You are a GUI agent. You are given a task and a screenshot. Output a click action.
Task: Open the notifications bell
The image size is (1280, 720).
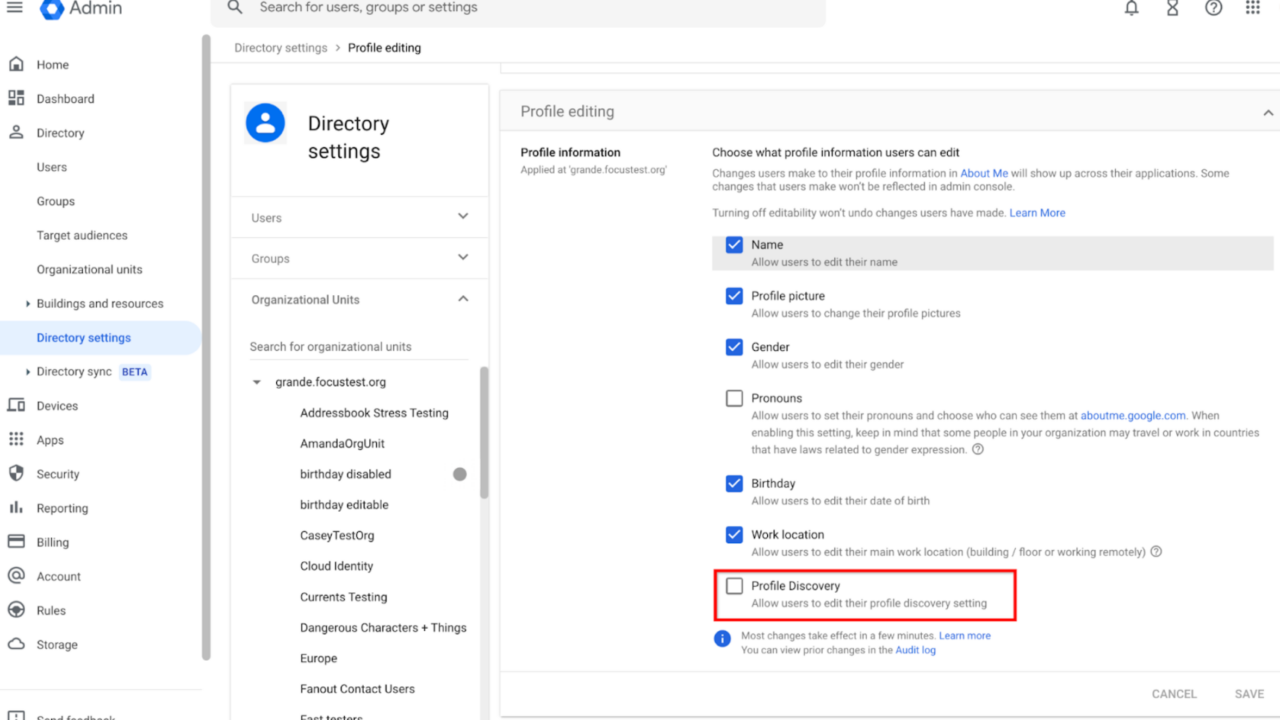click(1131, 8)
